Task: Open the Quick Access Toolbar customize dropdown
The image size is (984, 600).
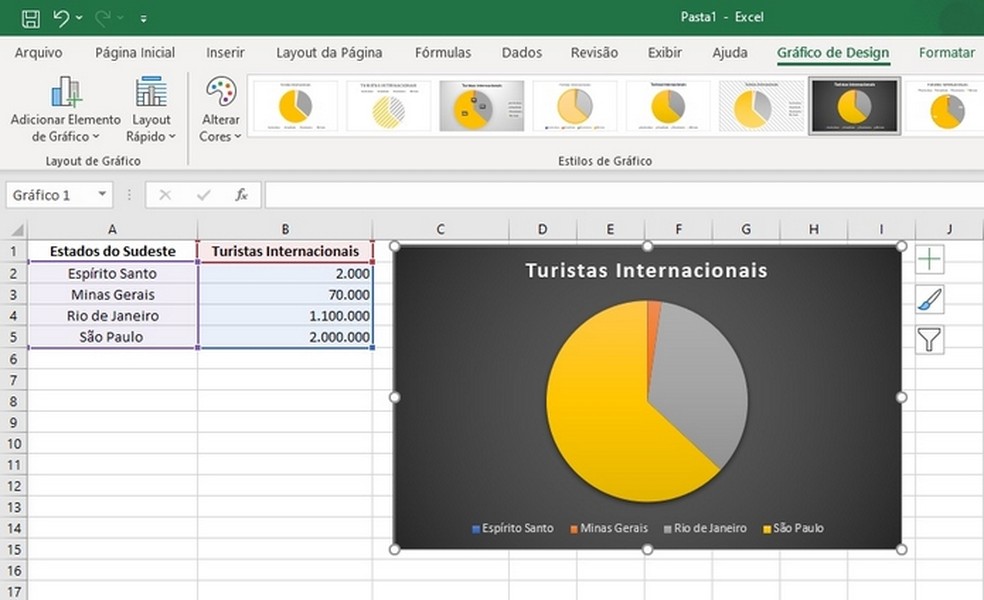Action: coord(144,19)
